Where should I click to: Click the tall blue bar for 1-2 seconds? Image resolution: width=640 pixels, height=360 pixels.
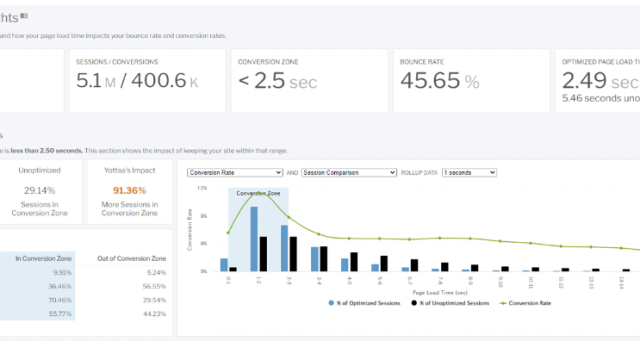(x=254, y=239)
